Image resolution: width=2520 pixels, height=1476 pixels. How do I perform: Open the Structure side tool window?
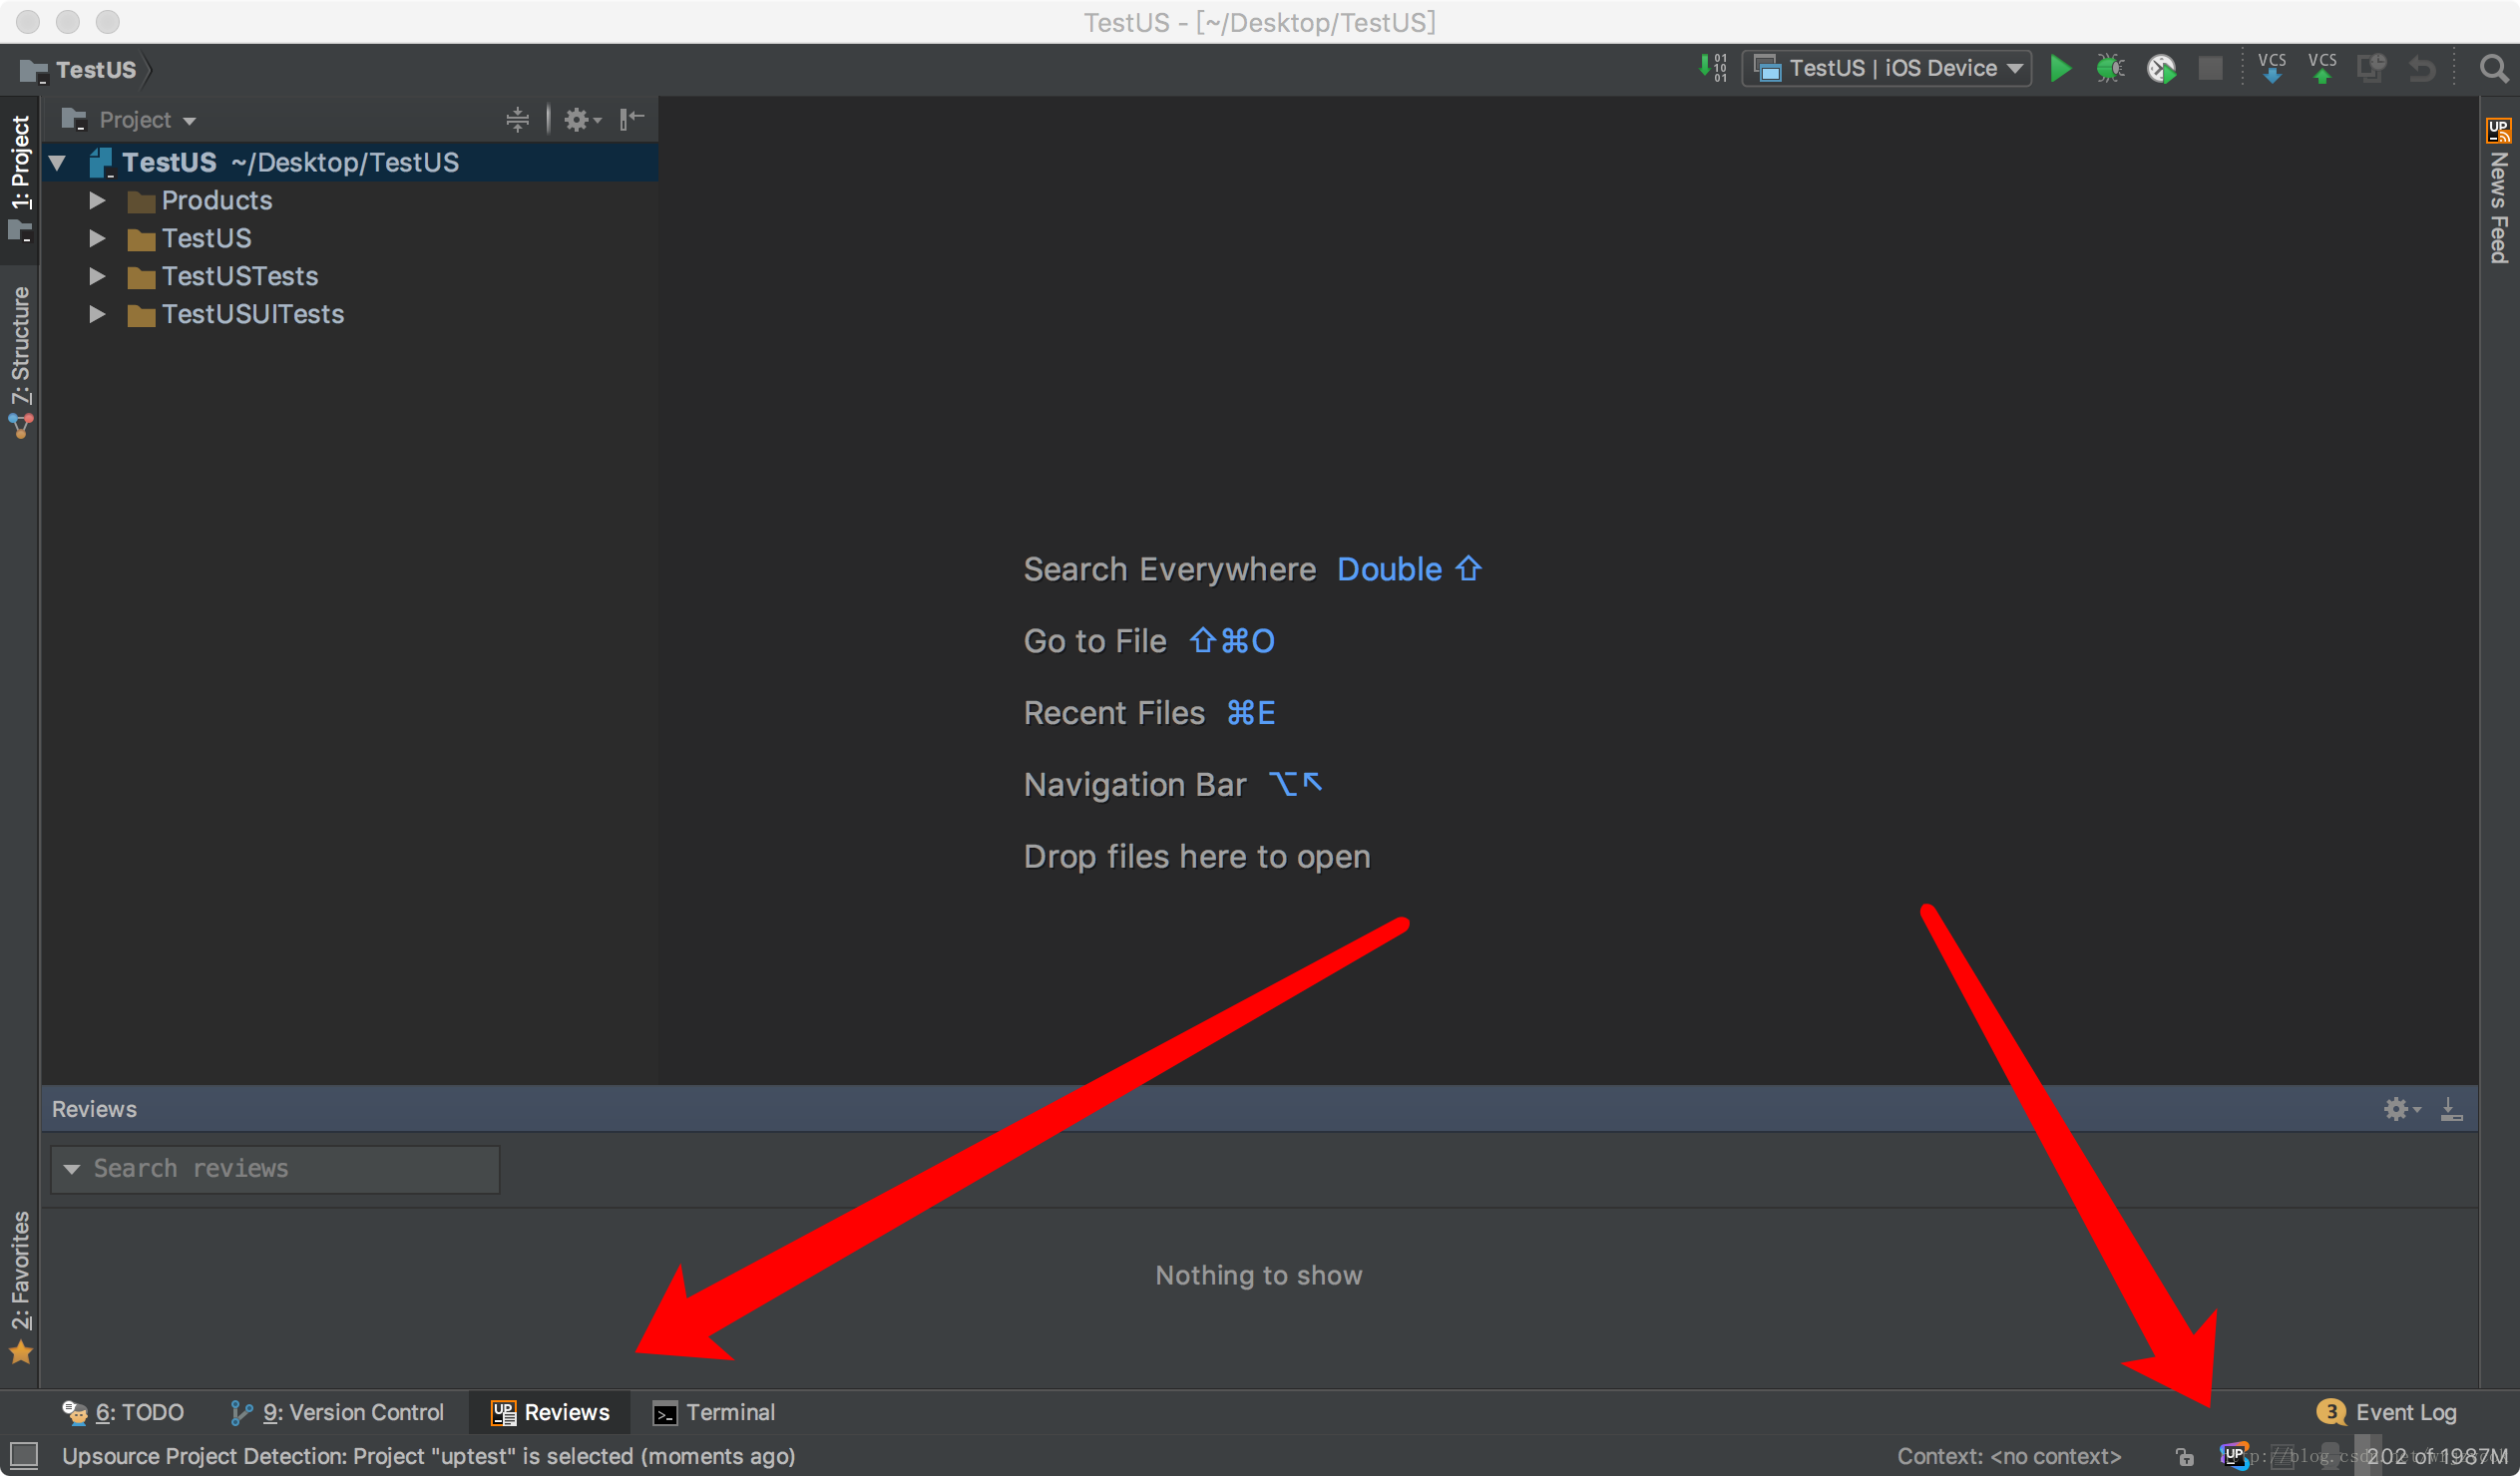(x=20, y=361)
